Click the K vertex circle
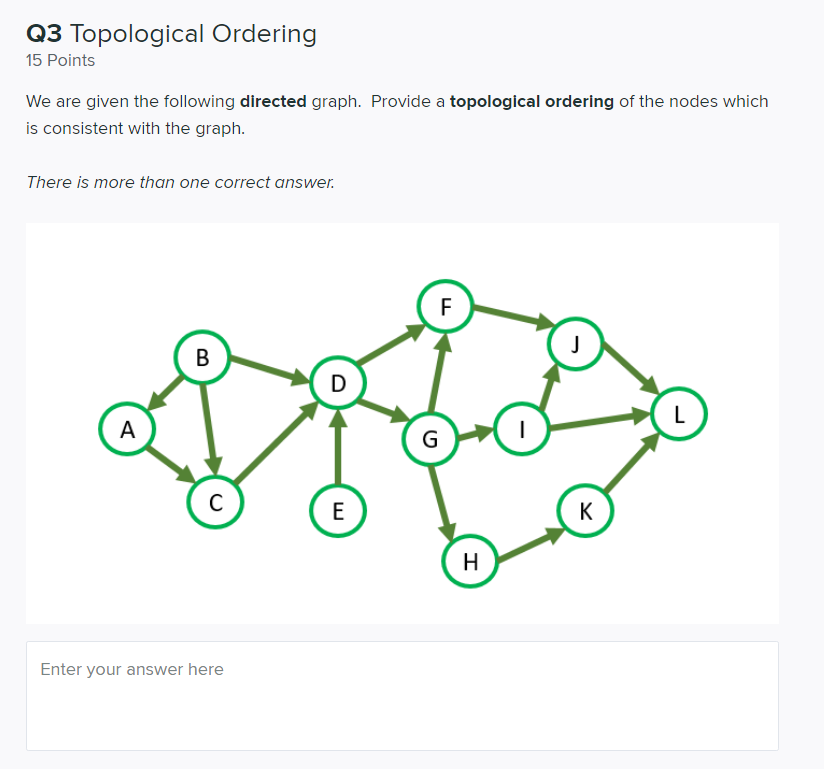This screenshot has height=769, width=824. [x=585, y=510]
